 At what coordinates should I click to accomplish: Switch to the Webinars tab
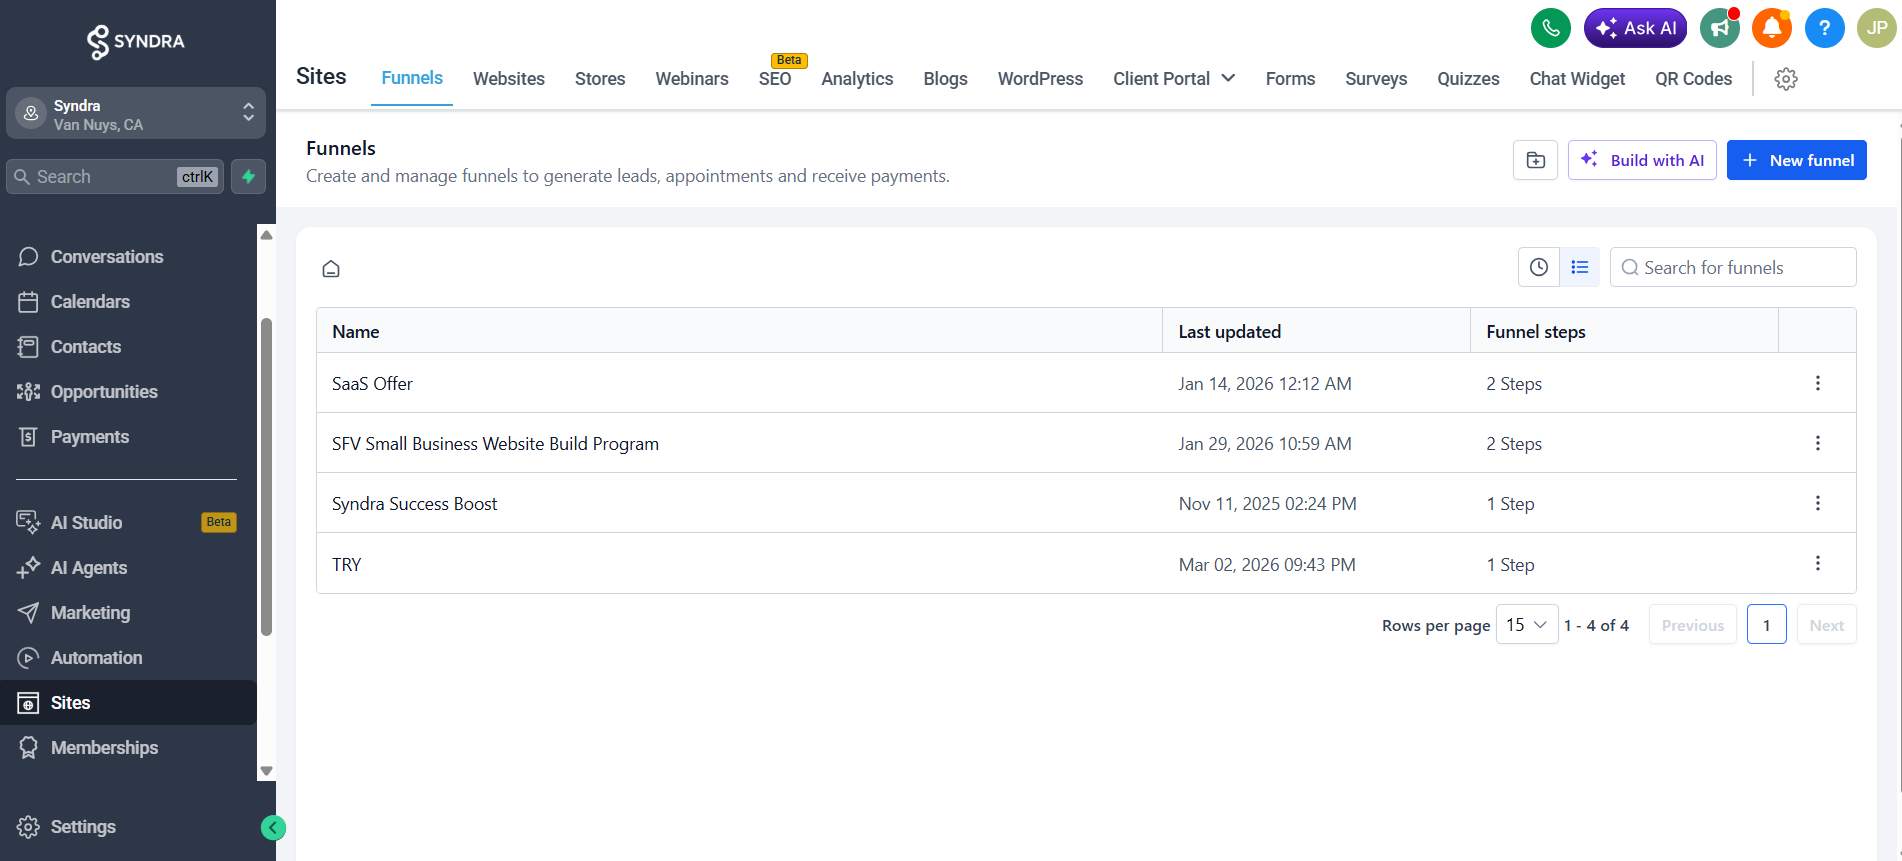(692, 79)
